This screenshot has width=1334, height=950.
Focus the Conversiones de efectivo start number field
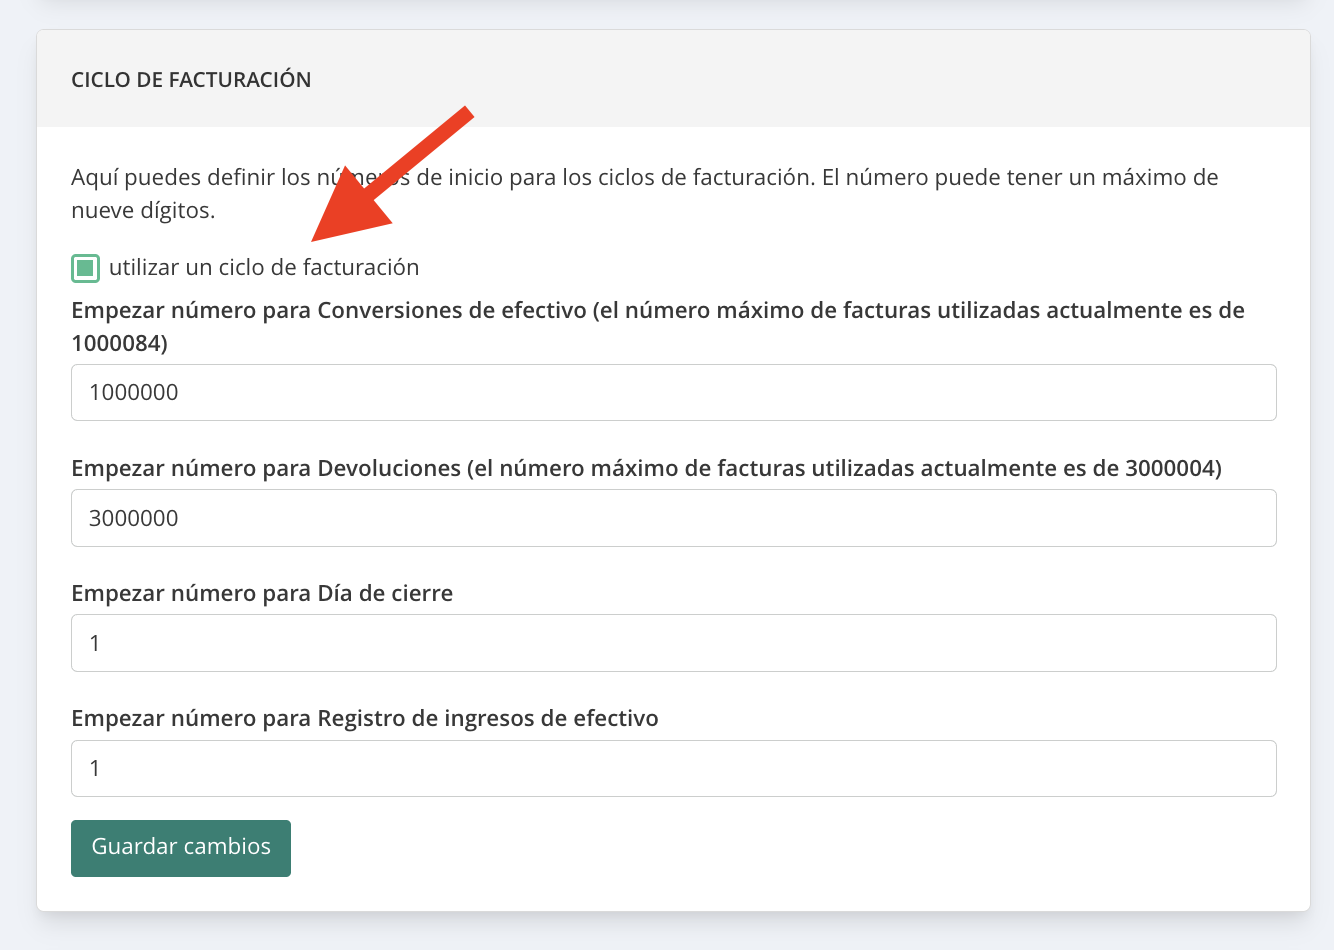pos(673,393)
